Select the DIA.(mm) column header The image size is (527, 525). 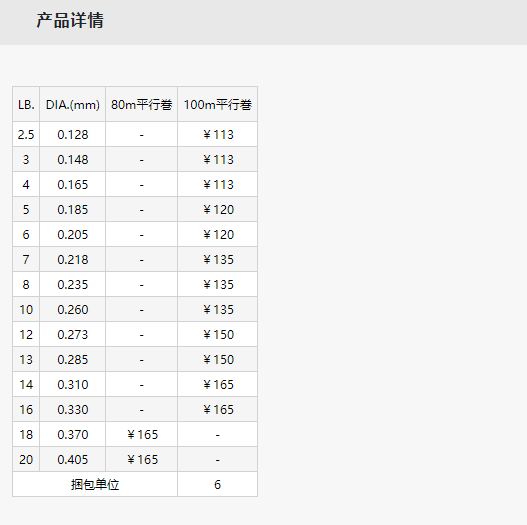(x=73, y=105)
